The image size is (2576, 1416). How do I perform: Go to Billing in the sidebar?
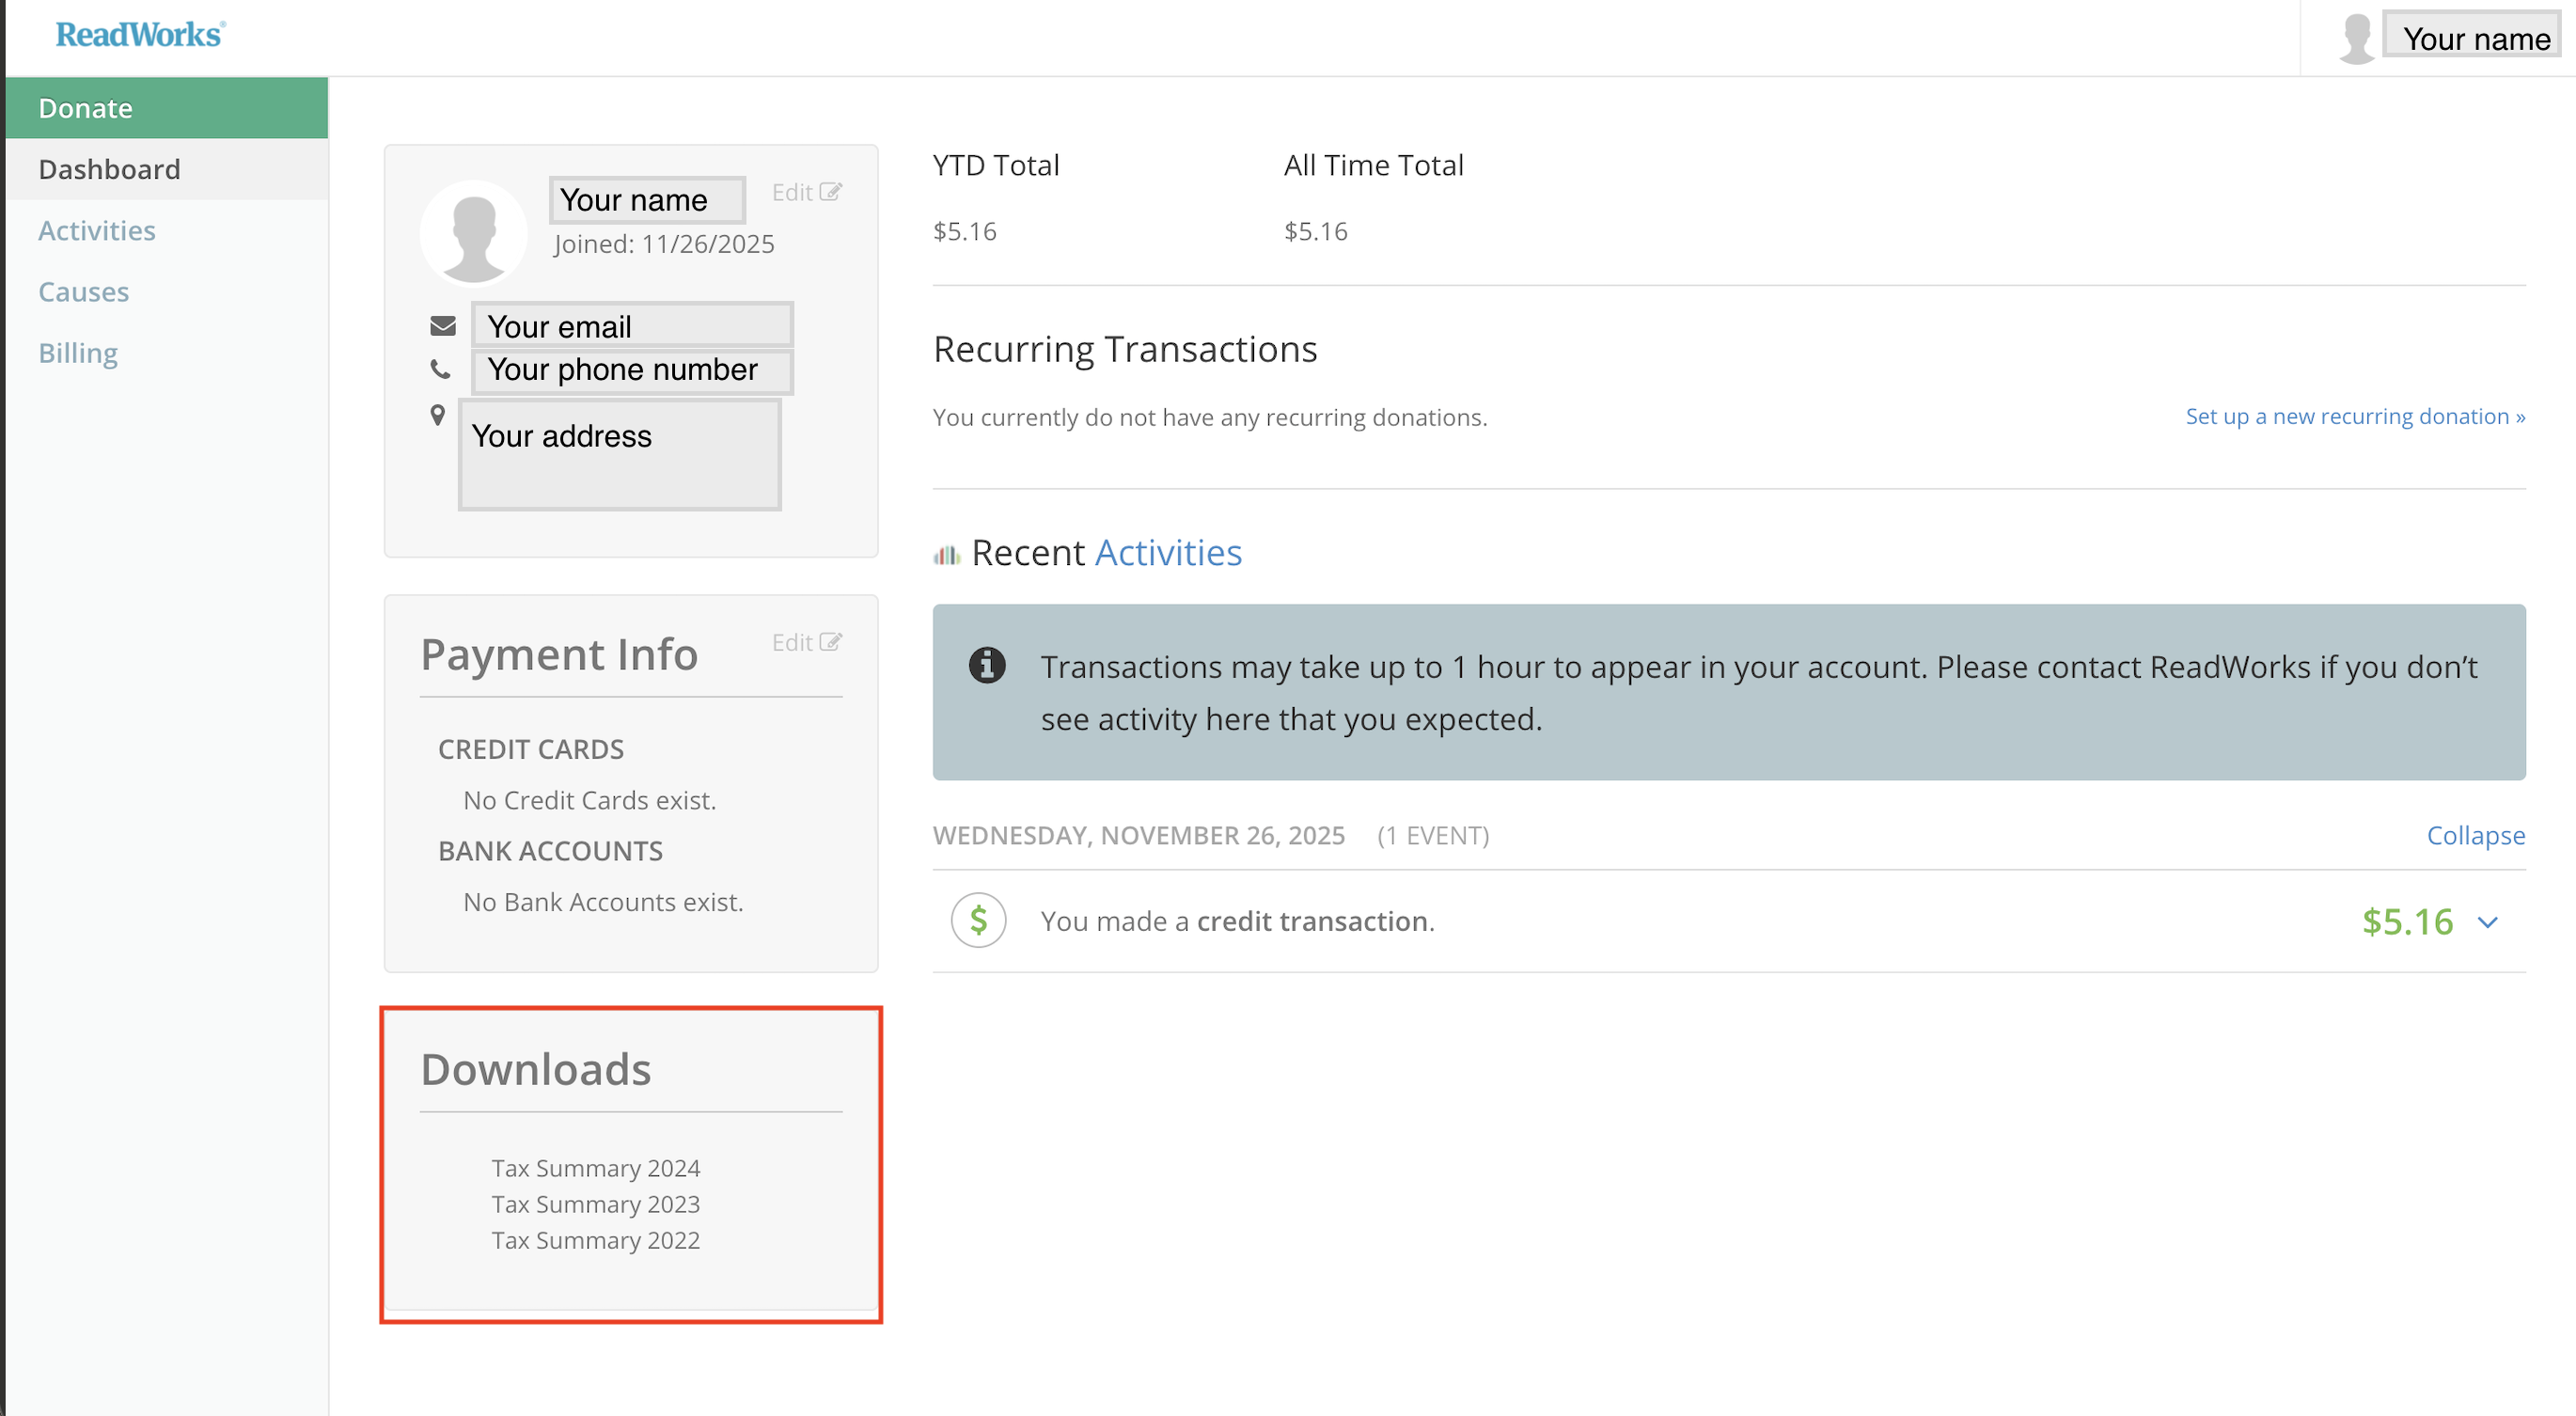pyautogui.click(x=78, y=353)
